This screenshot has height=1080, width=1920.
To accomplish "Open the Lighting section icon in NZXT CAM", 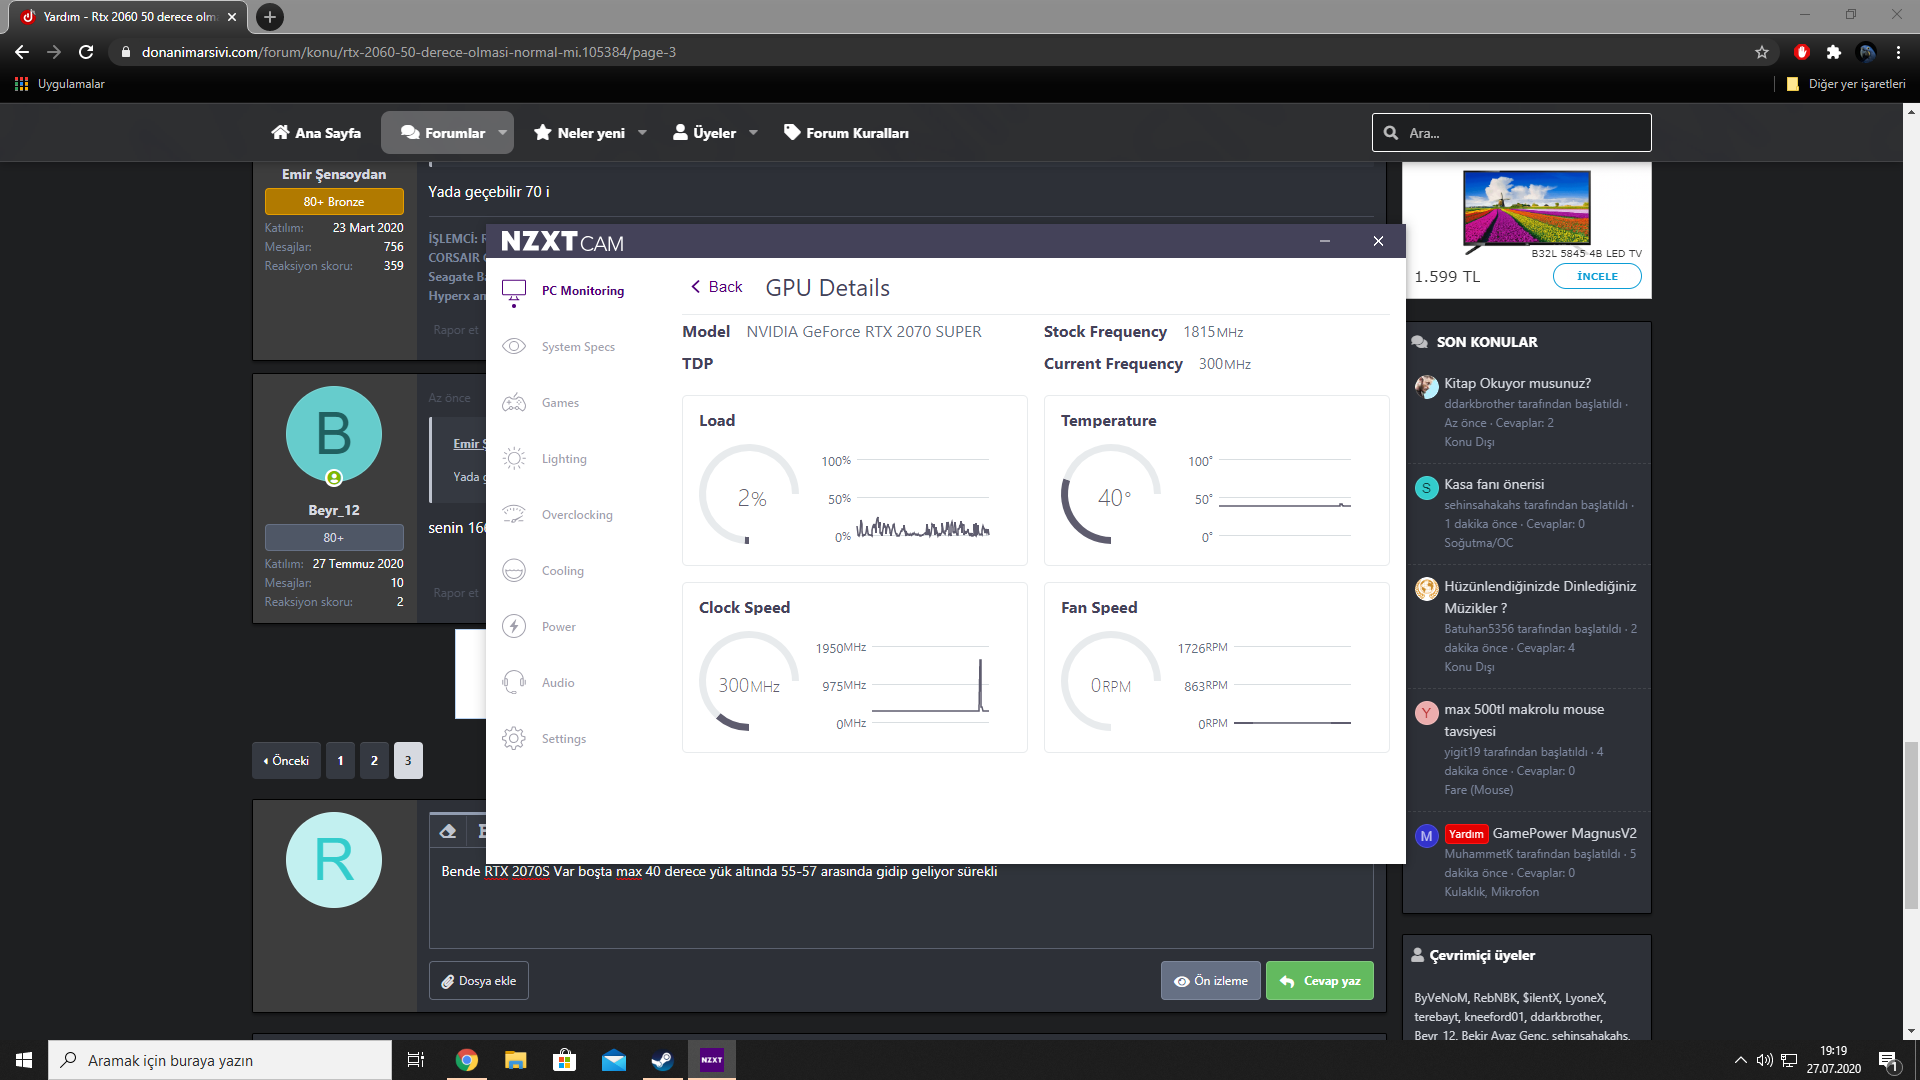I will pos(514,459).
